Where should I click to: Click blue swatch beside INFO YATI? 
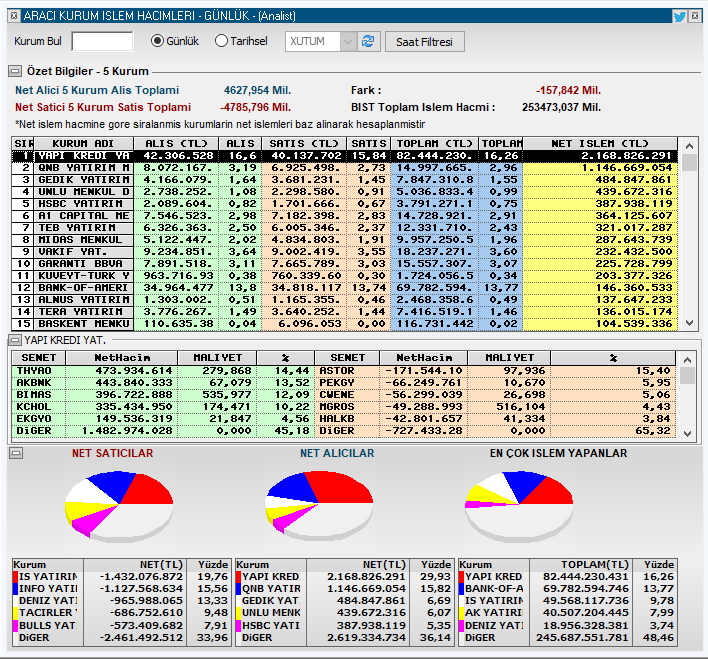coord(16,589)
